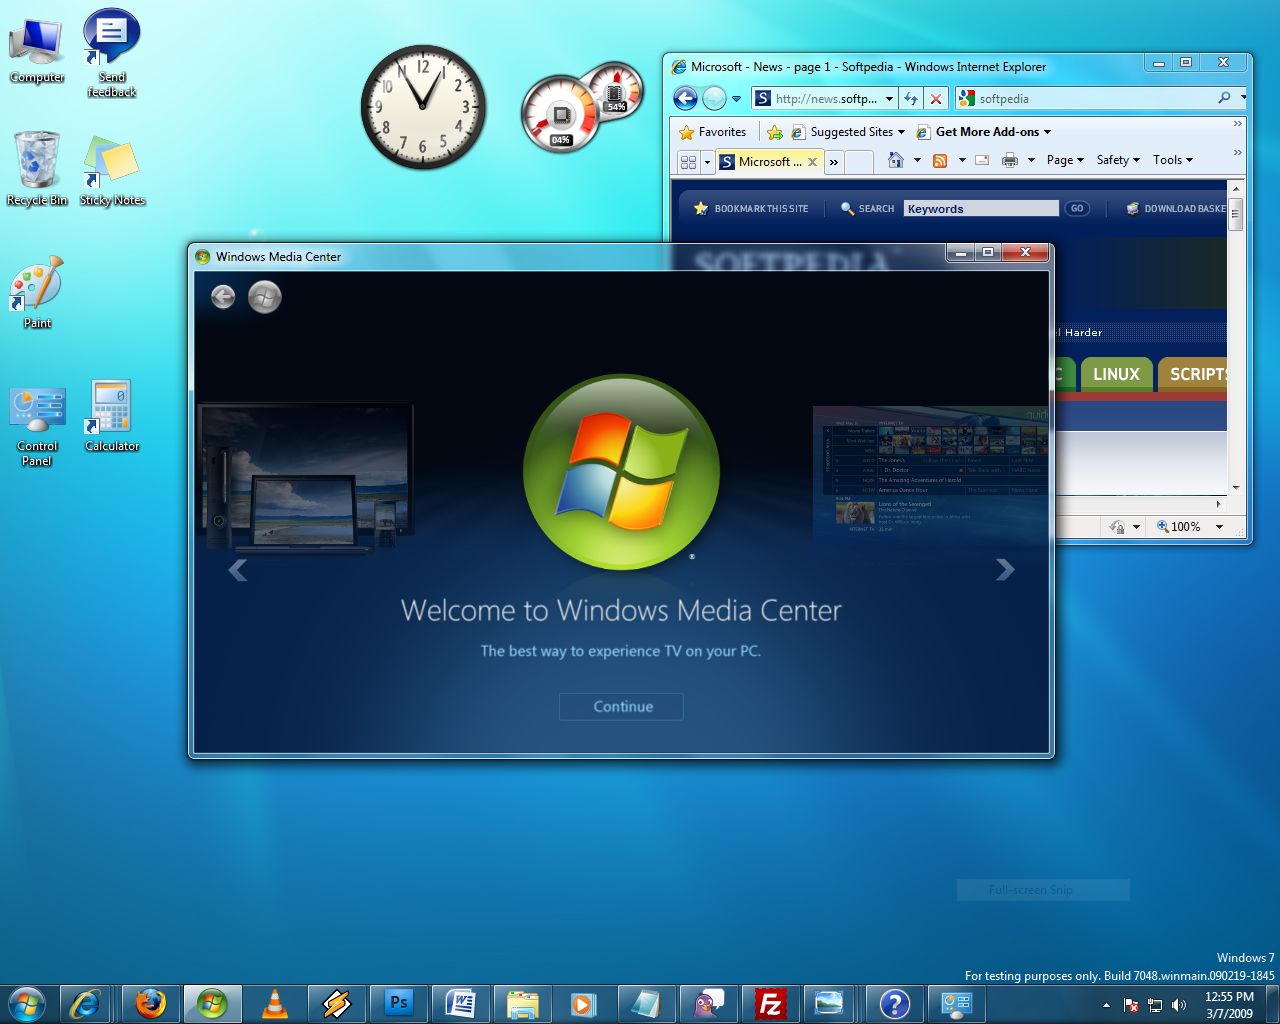Open the Tools menu in Internet Explorer
The image size is (1280, 1024).
coord(1172,160)
